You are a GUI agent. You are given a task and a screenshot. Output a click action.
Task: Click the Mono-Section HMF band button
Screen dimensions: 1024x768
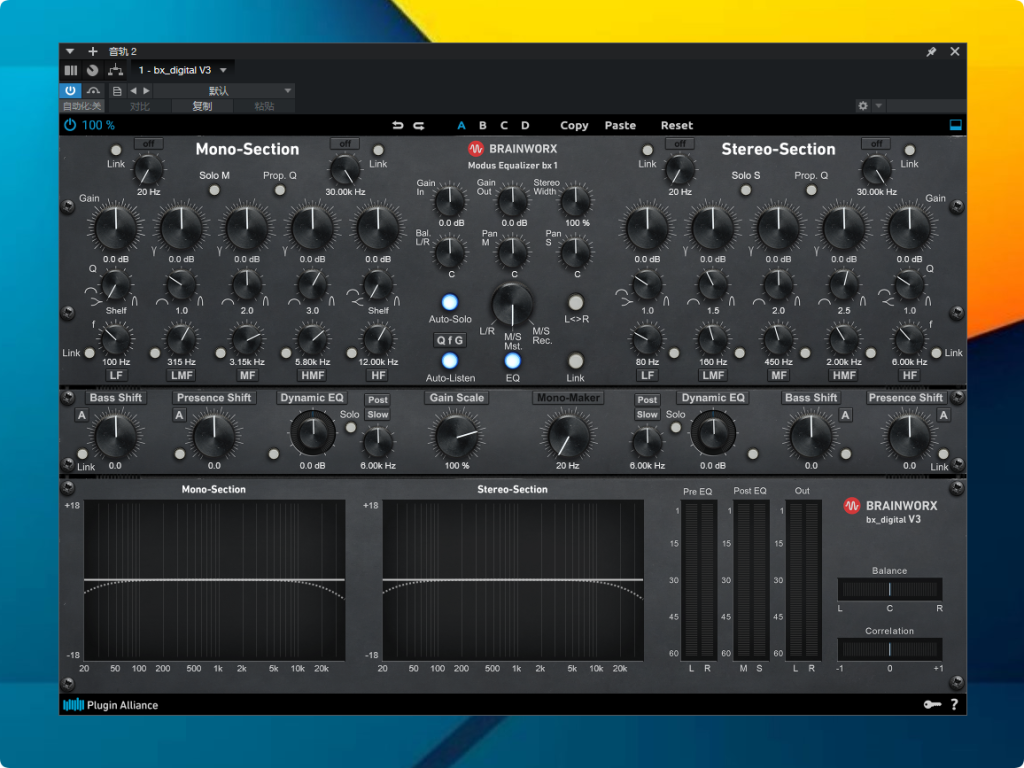point(313,376)
